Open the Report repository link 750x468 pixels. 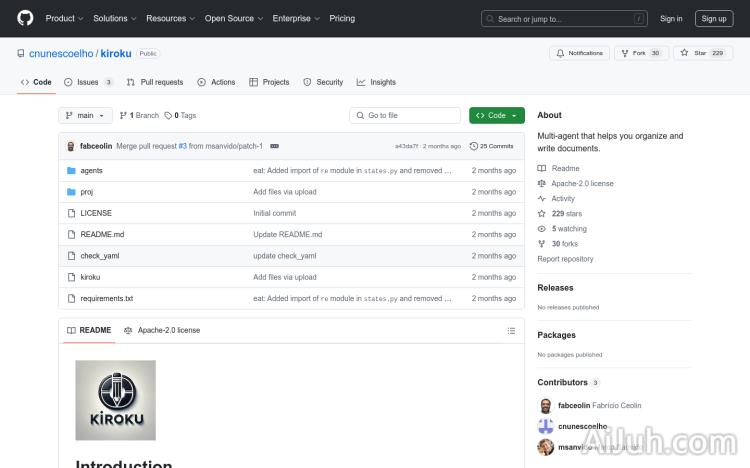[x=565, y=259]
